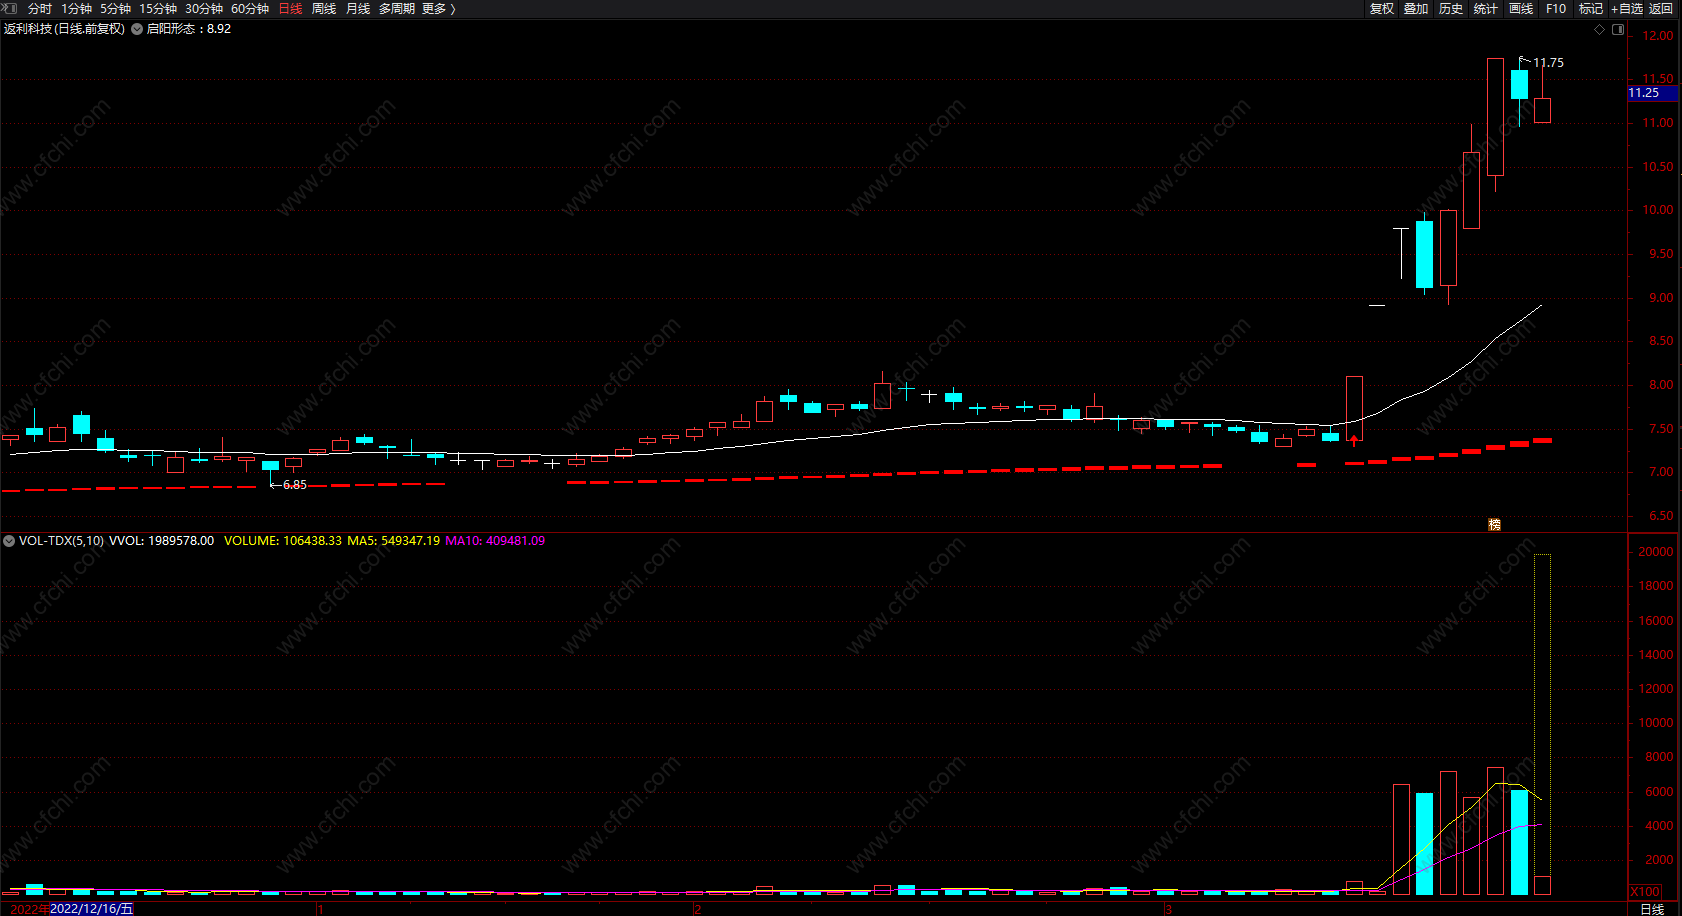Select the 日线 daily chart tab

coord(290,8)
